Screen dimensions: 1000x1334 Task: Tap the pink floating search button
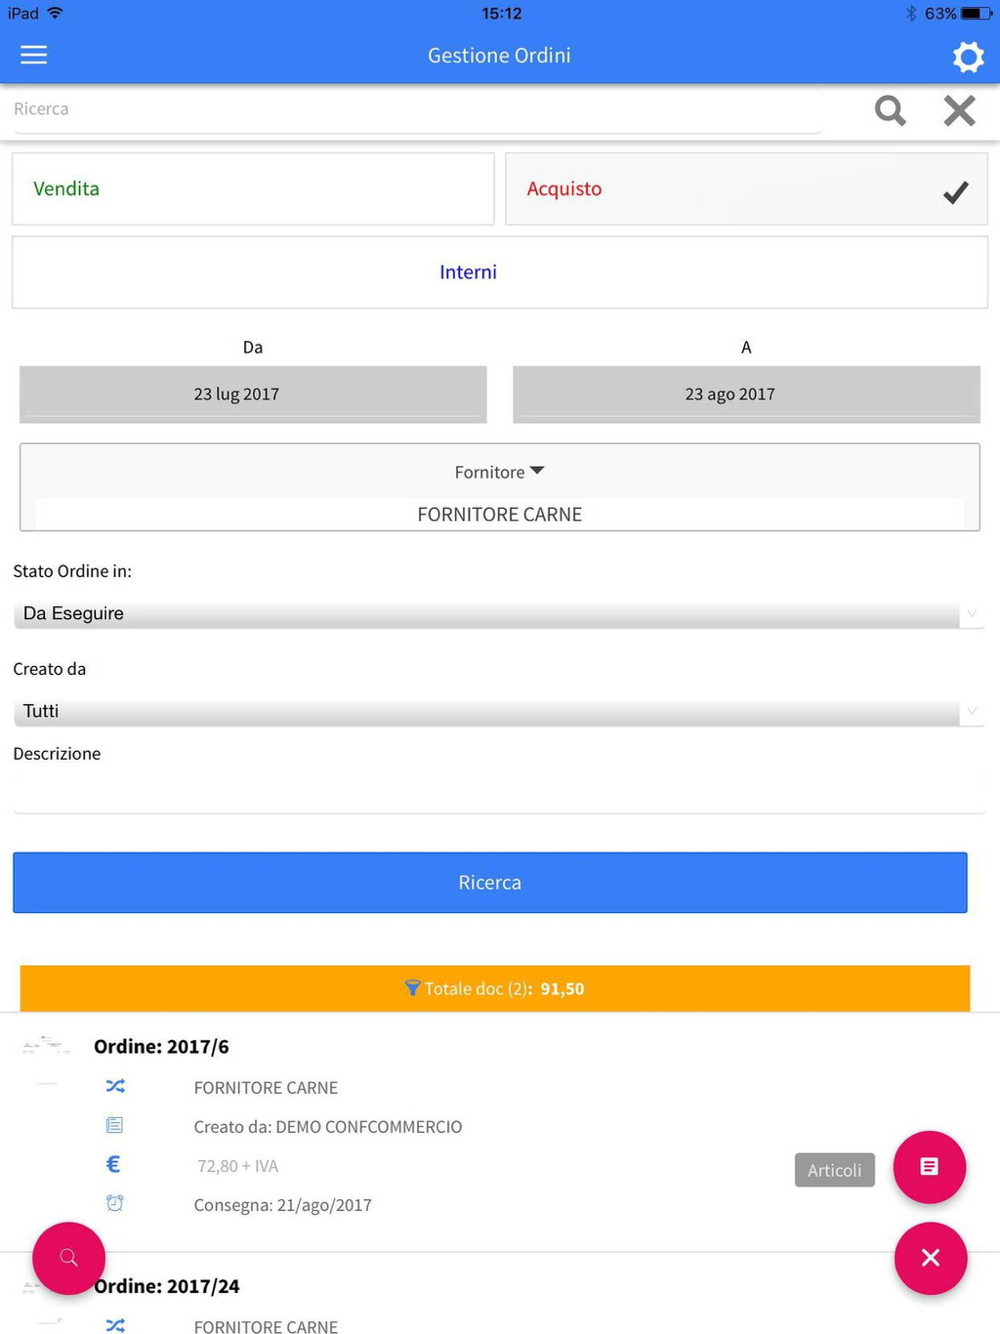pos(68,1258)
